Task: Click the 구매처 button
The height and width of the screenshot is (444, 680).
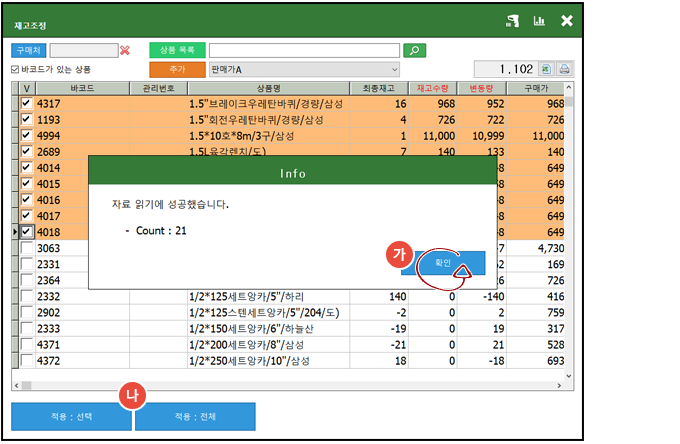Action: click(x=29, y=50)
